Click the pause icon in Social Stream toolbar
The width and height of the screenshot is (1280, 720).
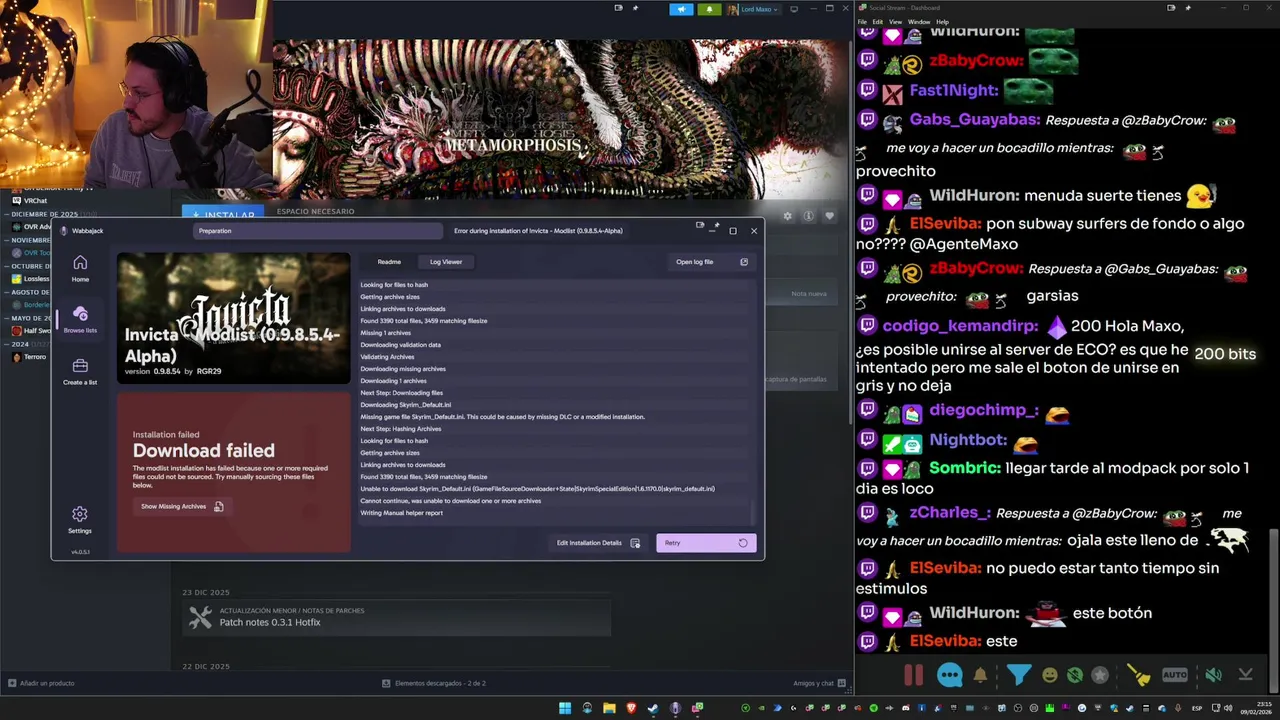point(913,675)
